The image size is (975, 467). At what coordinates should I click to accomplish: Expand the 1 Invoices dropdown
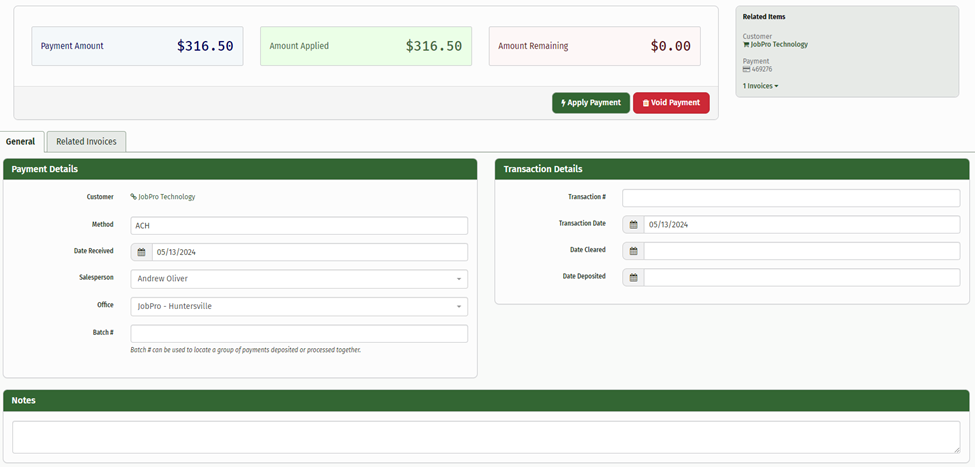tap(760, 86)
